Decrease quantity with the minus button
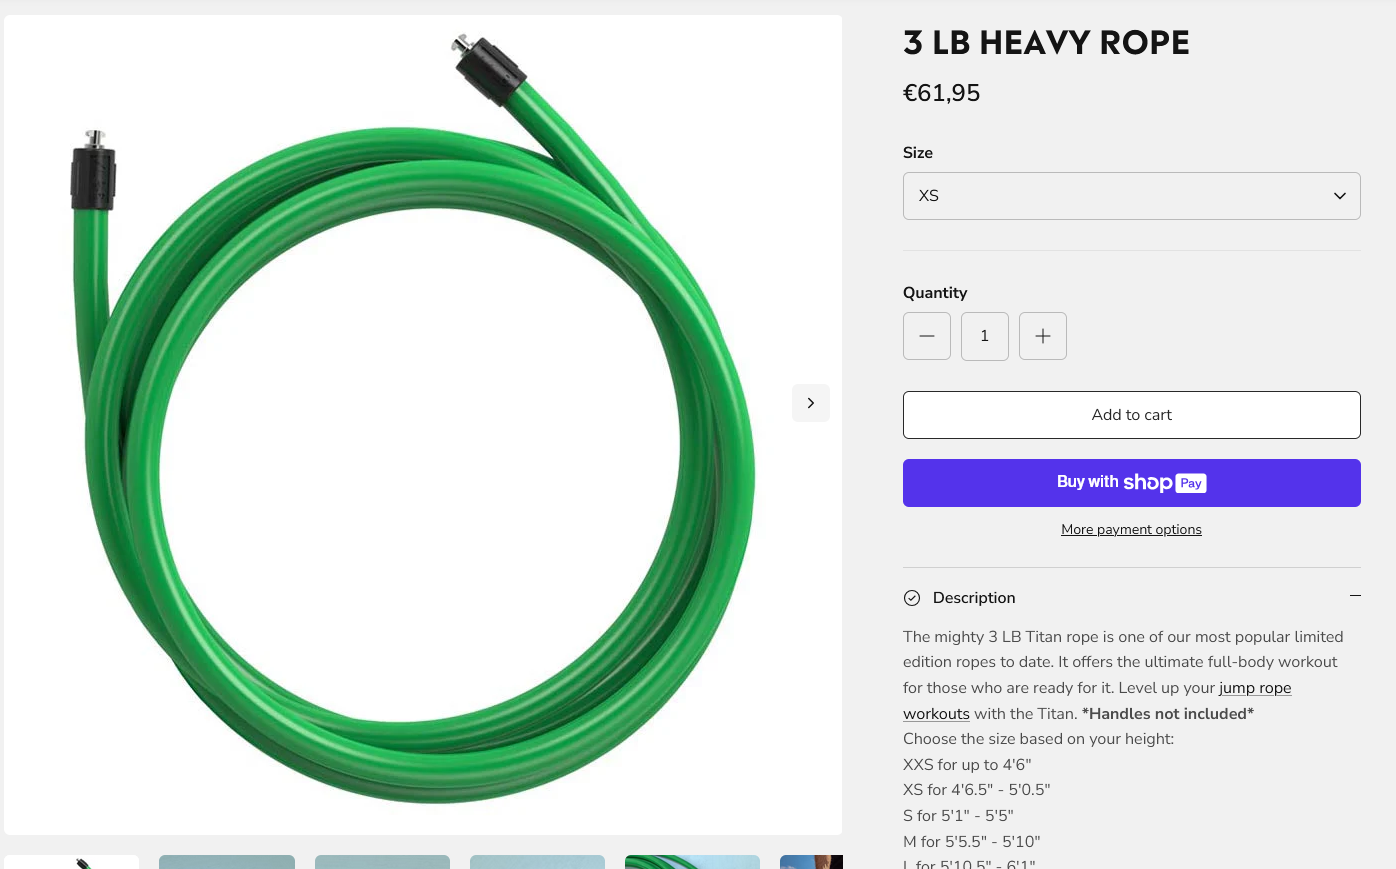1396x869 pixels. (927, 336)
